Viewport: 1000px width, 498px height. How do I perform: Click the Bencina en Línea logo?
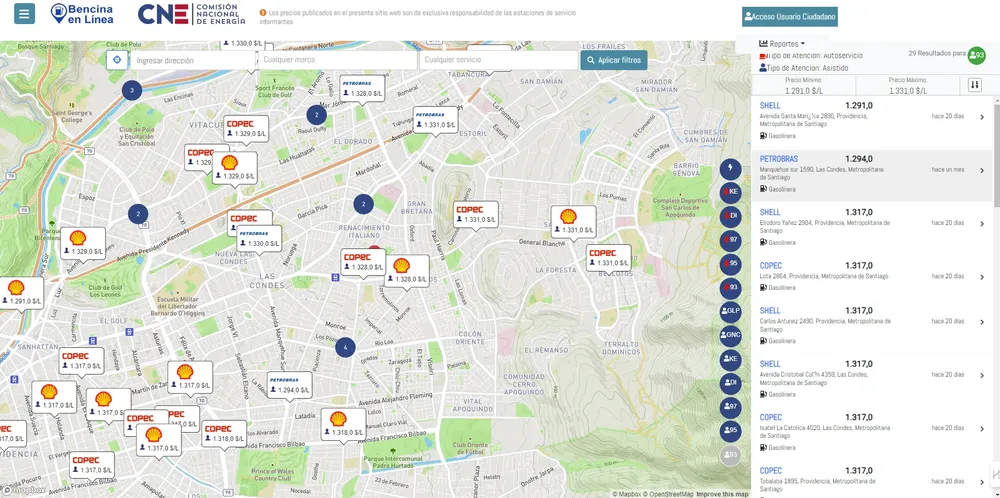(x=82, y=14)
